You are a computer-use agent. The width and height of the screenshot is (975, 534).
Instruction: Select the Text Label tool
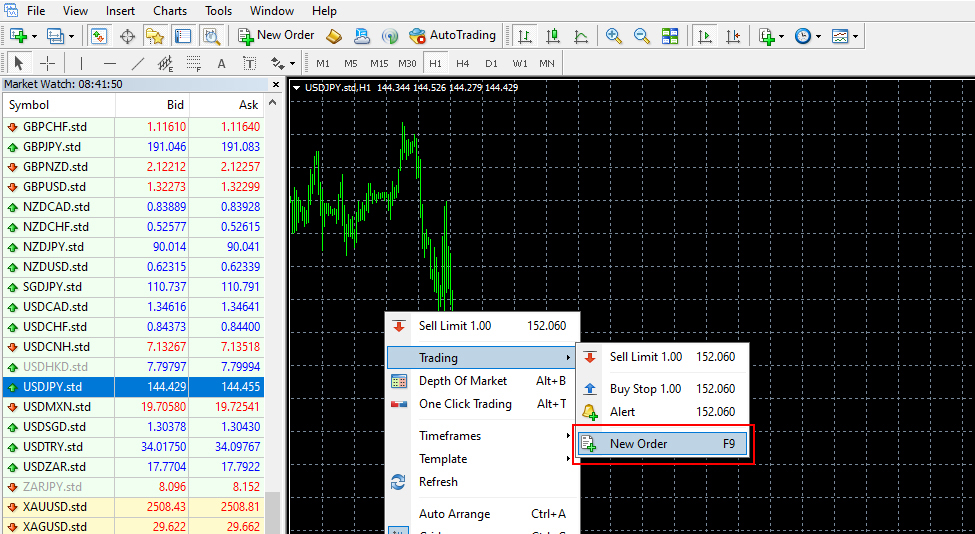tap(249, 63)
